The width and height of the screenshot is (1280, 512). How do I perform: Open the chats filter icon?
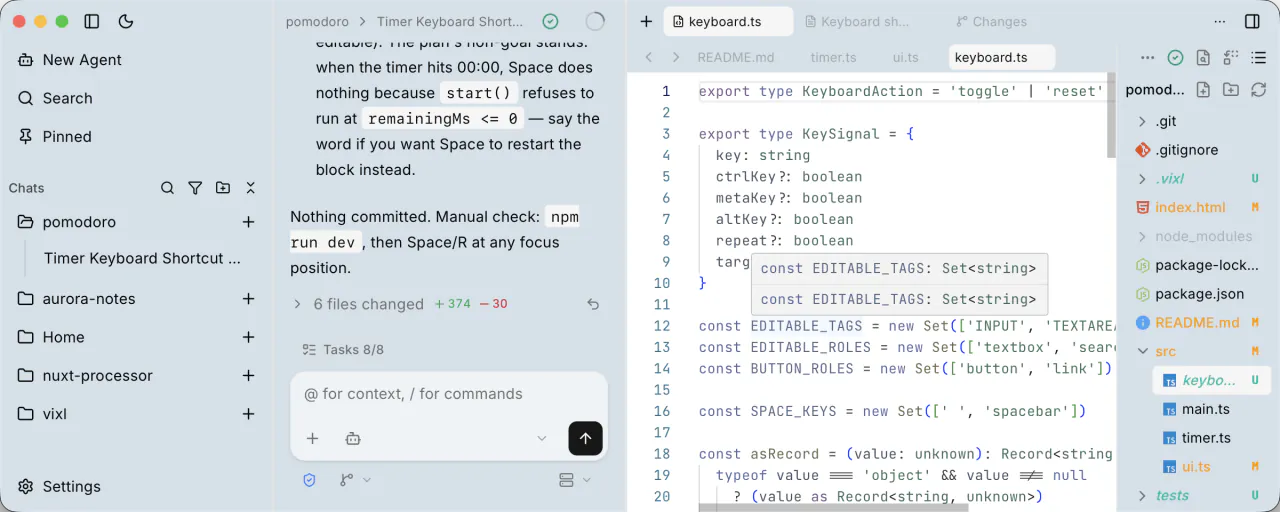(195, 188)
